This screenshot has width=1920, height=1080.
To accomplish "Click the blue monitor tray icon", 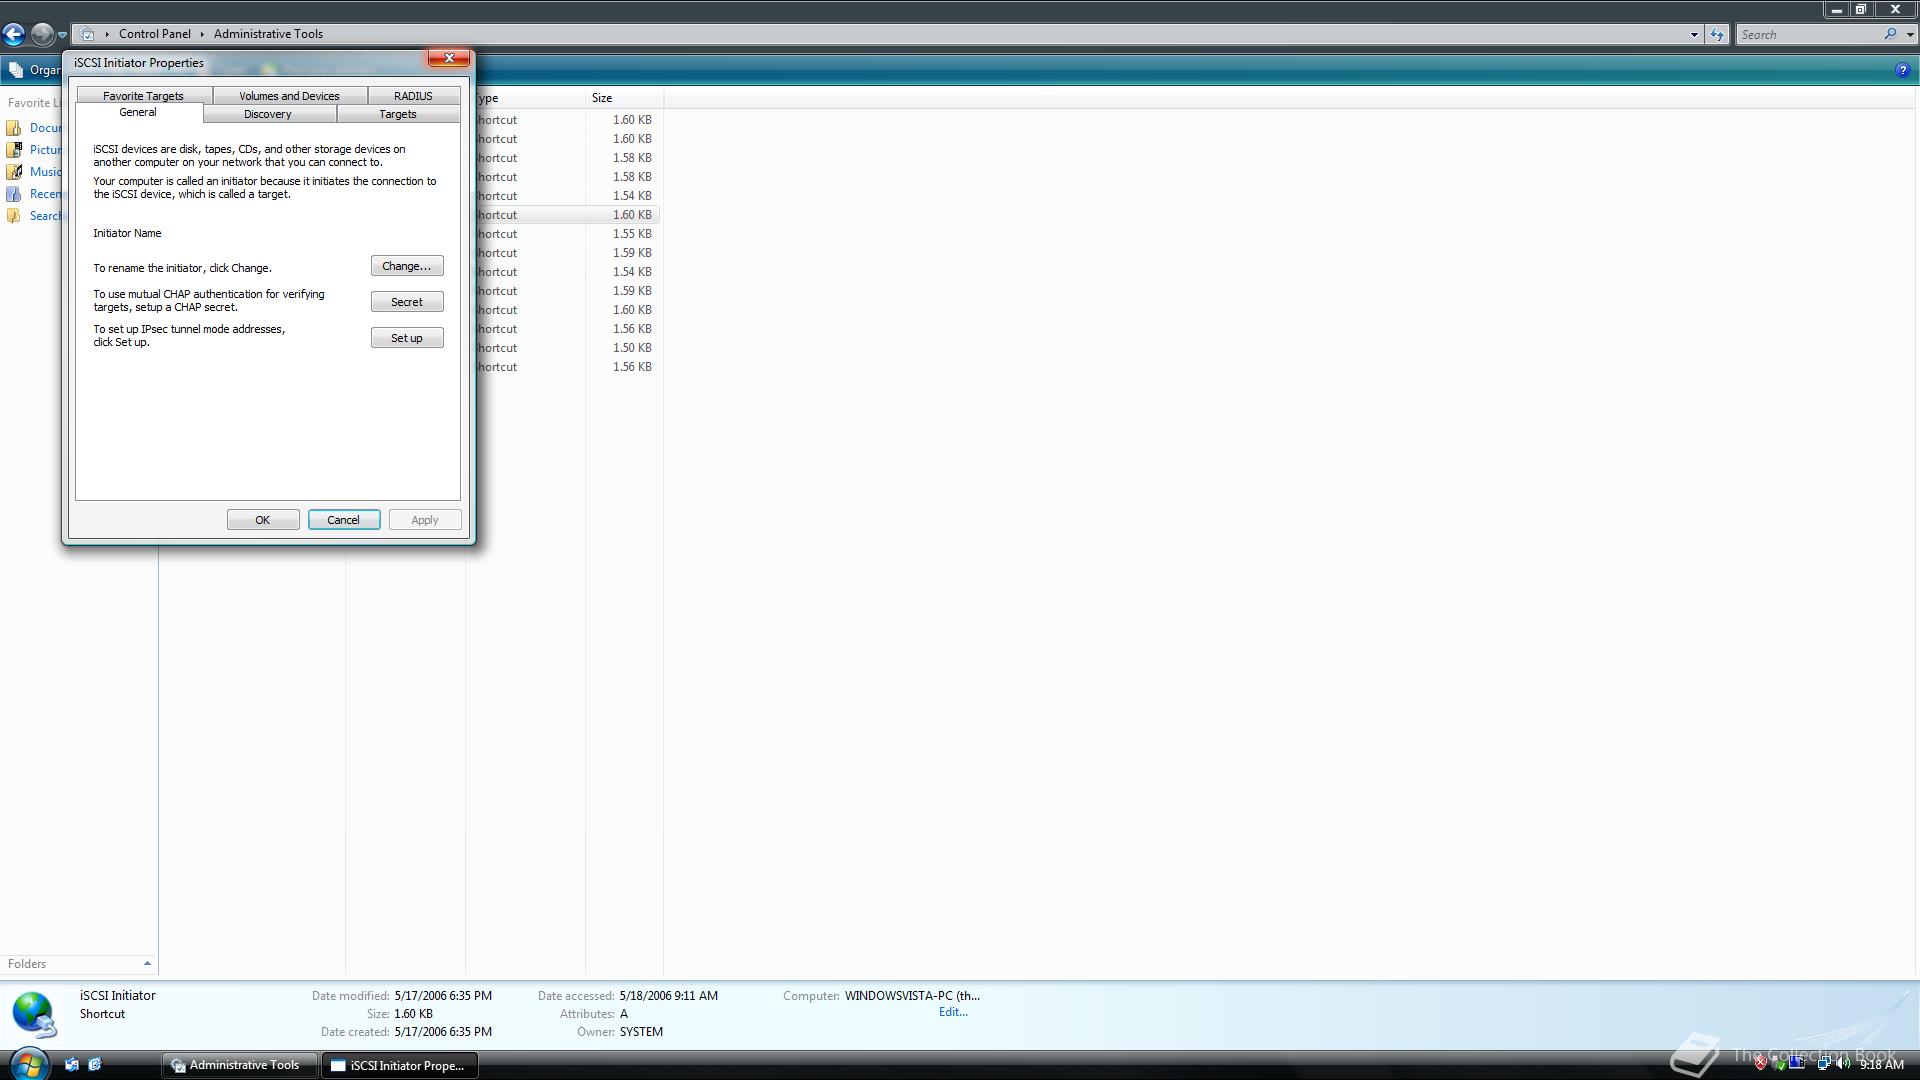I will [x=1797, y=1064].
